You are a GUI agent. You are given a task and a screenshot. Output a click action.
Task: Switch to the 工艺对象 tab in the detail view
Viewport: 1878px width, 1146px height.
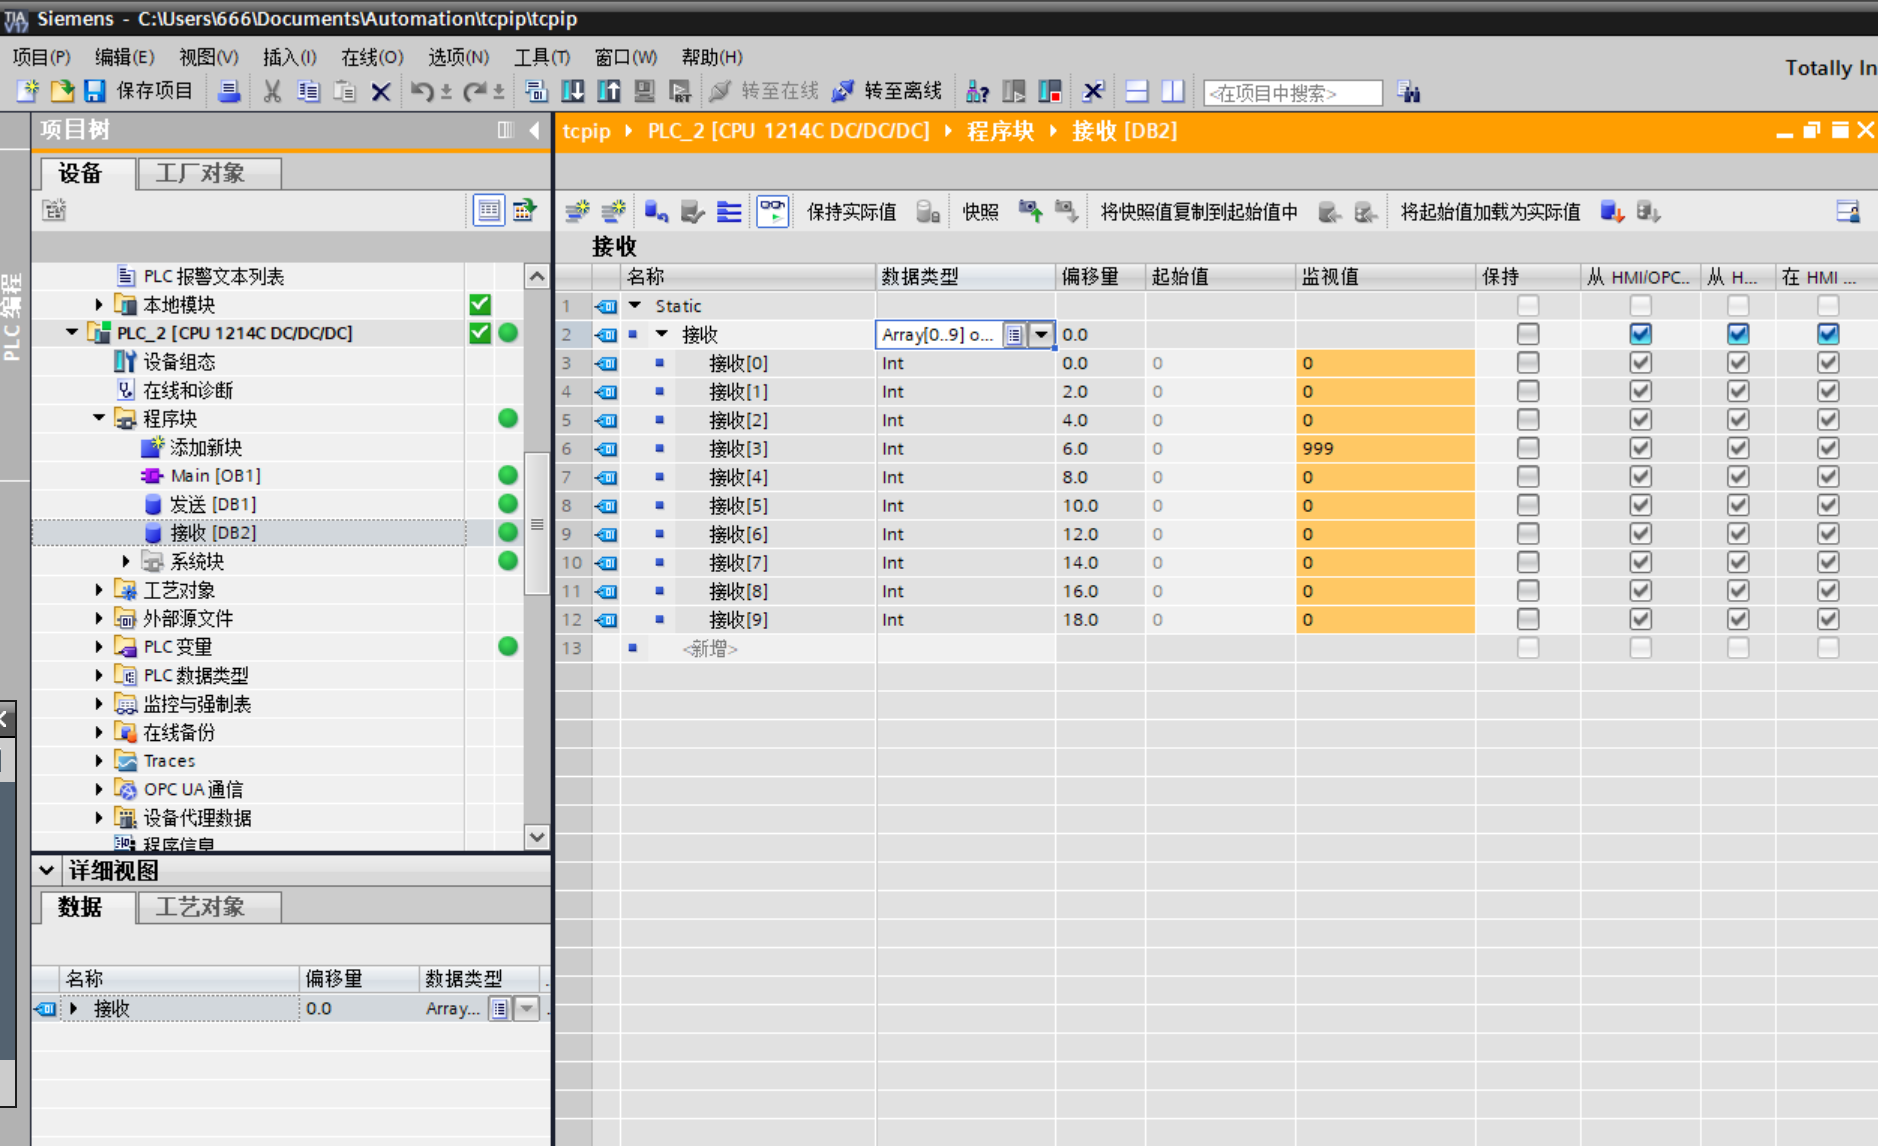point(210,907)
